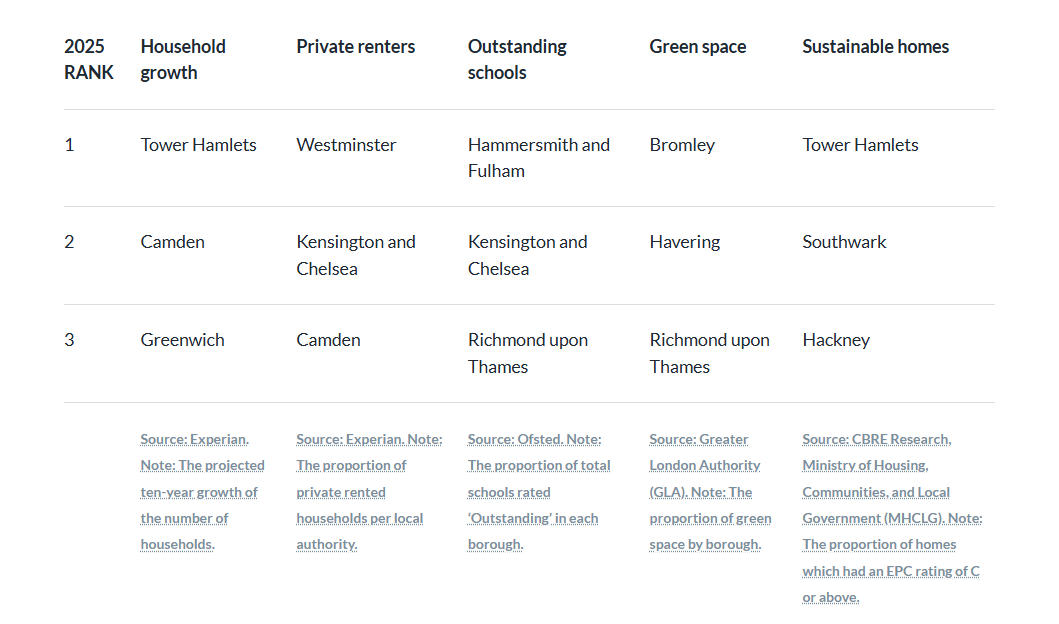Select Bromley in the Green space column
Image resolution: width=1059 pixels, height=624 pixels.
(682, 145)
